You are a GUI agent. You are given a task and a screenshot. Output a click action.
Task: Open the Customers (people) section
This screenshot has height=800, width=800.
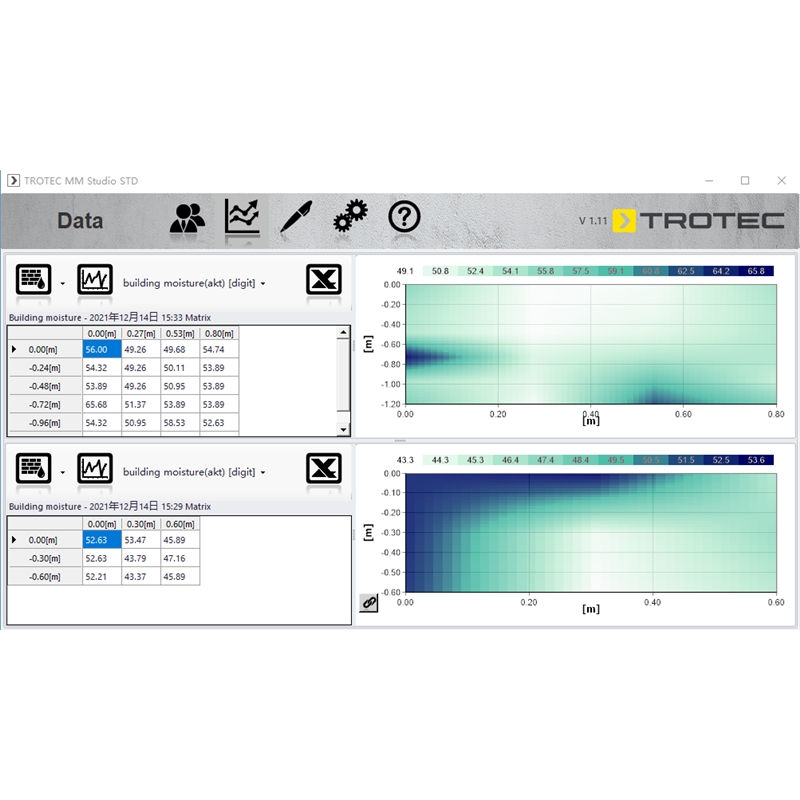[x=187, y=217]
